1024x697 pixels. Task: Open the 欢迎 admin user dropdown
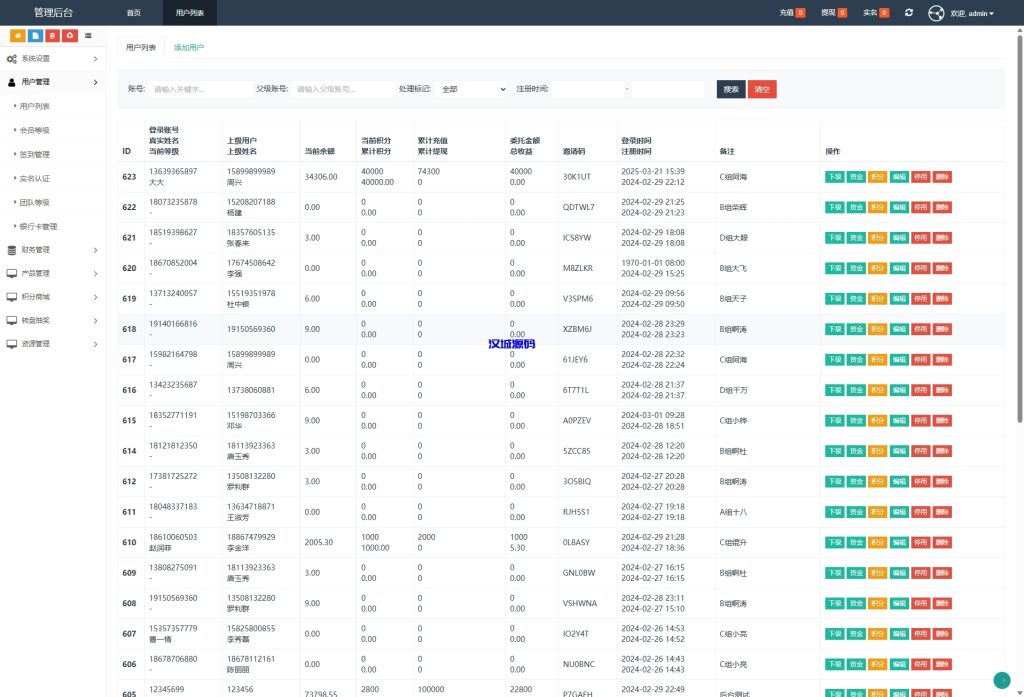point(971,13)
